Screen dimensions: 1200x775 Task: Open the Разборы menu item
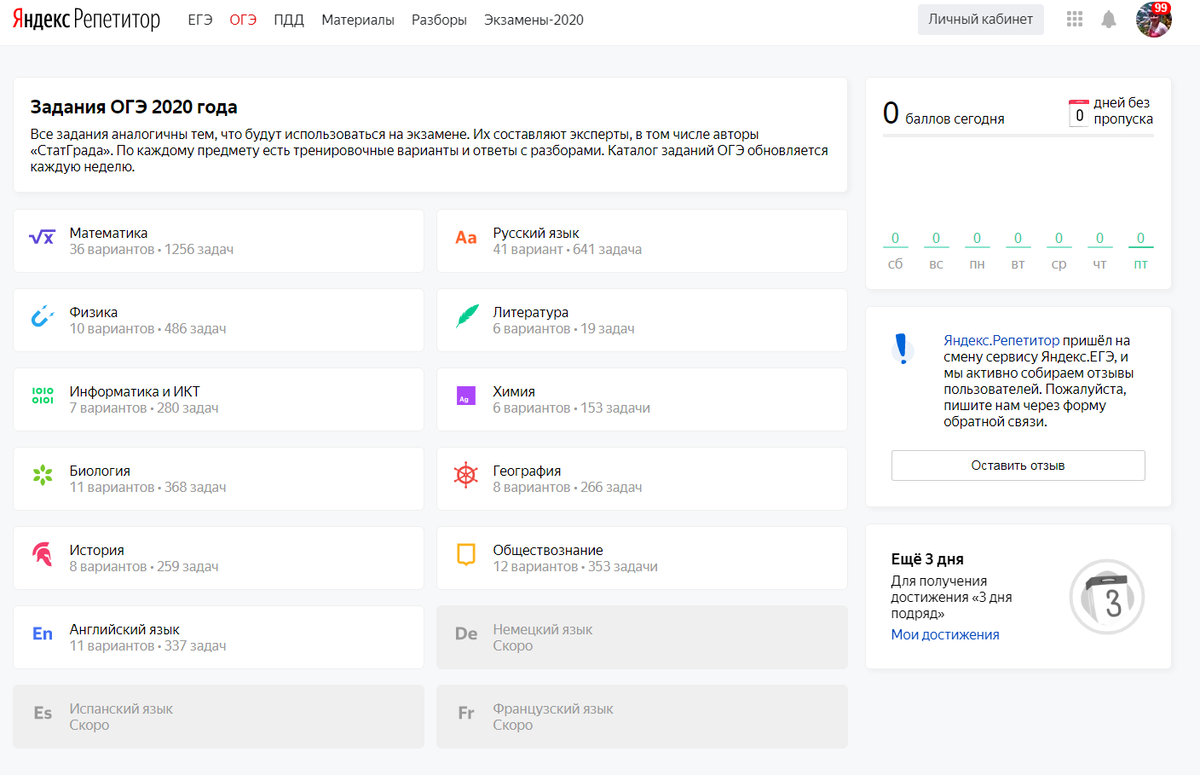439,20
